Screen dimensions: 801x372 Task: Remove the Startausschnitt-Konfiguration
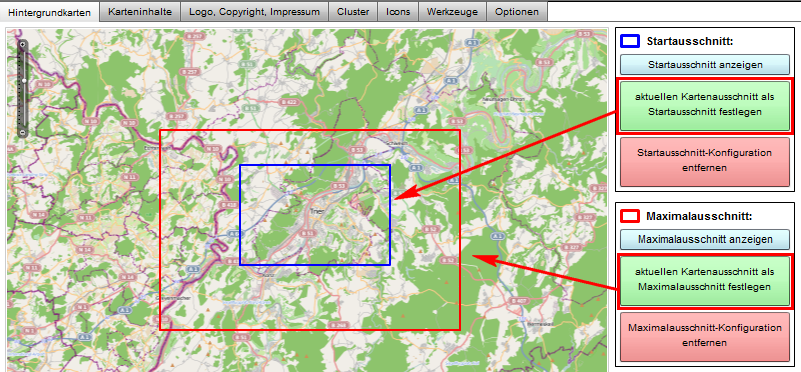click(x=705, y=161)
